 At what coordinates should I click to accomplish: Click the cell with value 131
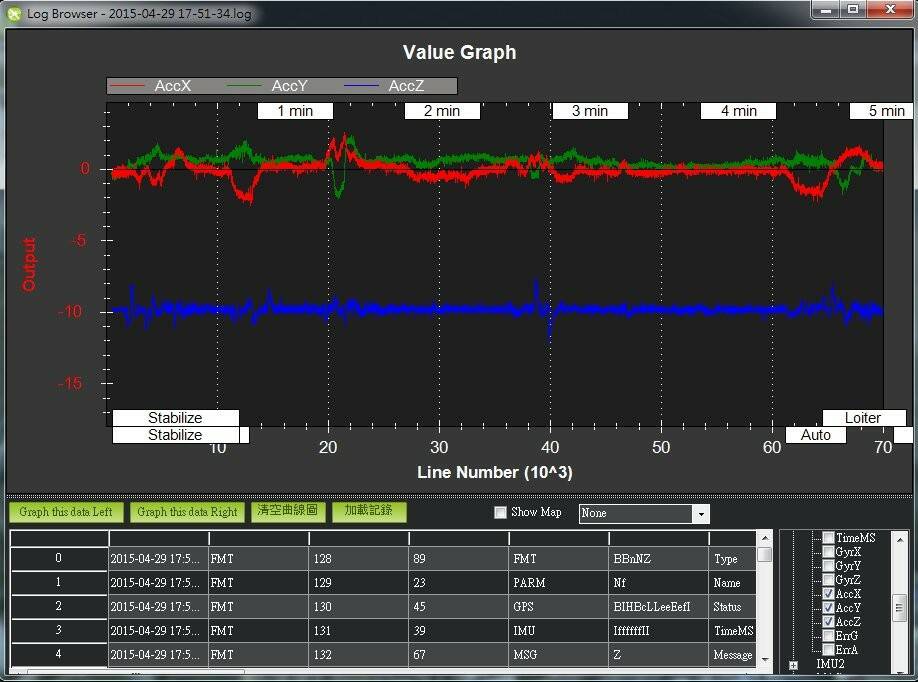(x=358, y=630)
